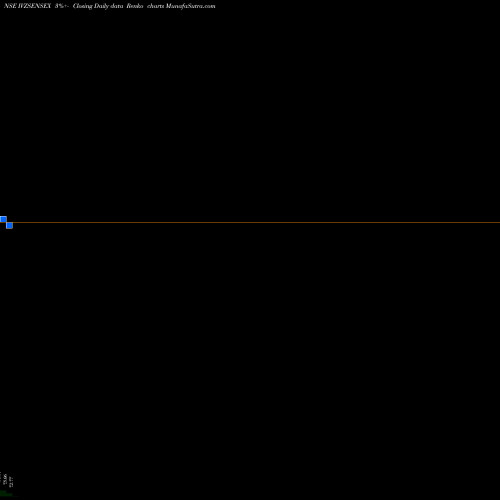This screenshot has width=500, height=500.
Task: Click the Daily data header text
Action: click(108, 6)
